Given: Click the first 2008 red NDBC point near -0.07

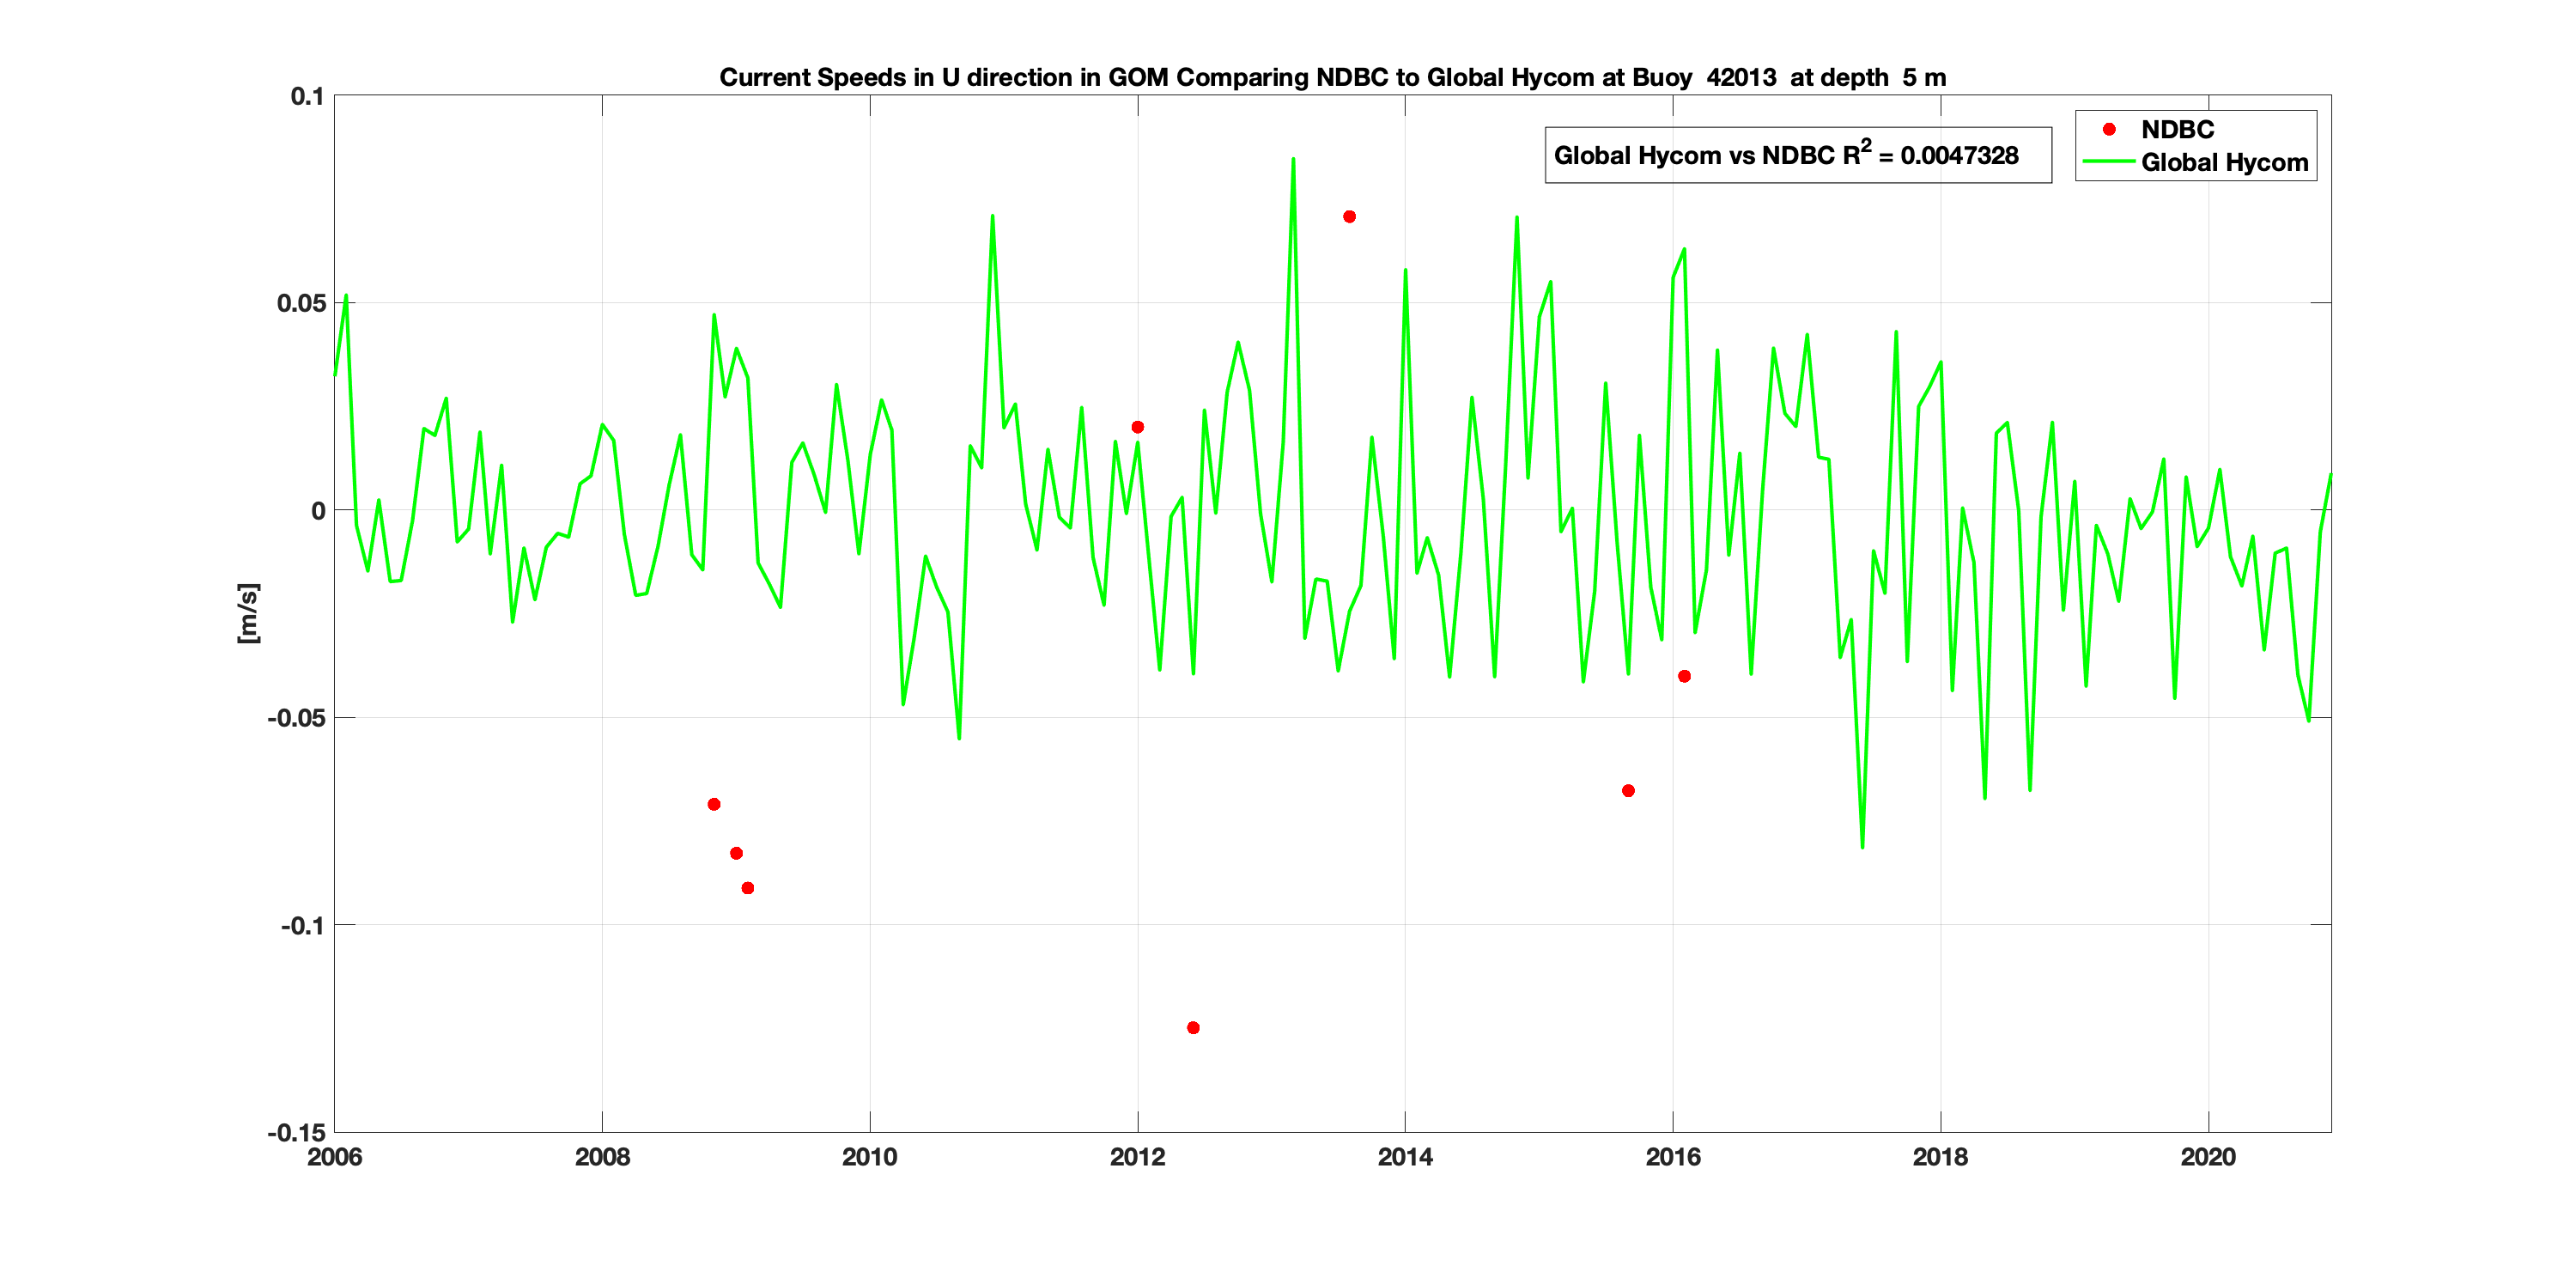Looking at the screenshot, I should coord(713,804).
